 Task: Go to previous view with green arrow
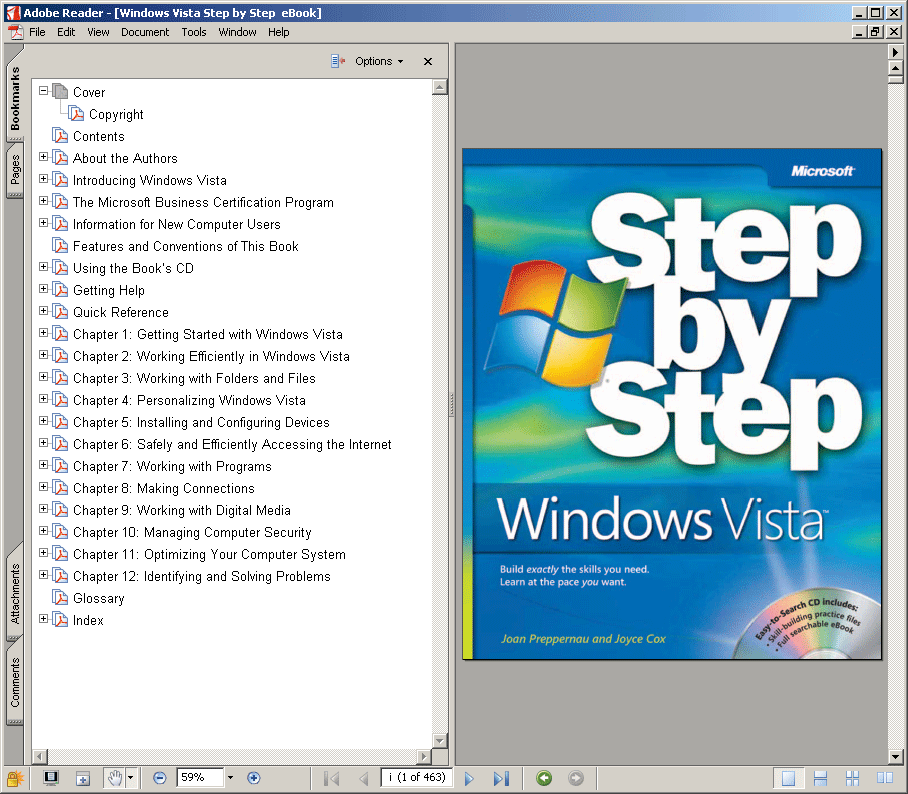pyautogui.click(x=544, y=778)
